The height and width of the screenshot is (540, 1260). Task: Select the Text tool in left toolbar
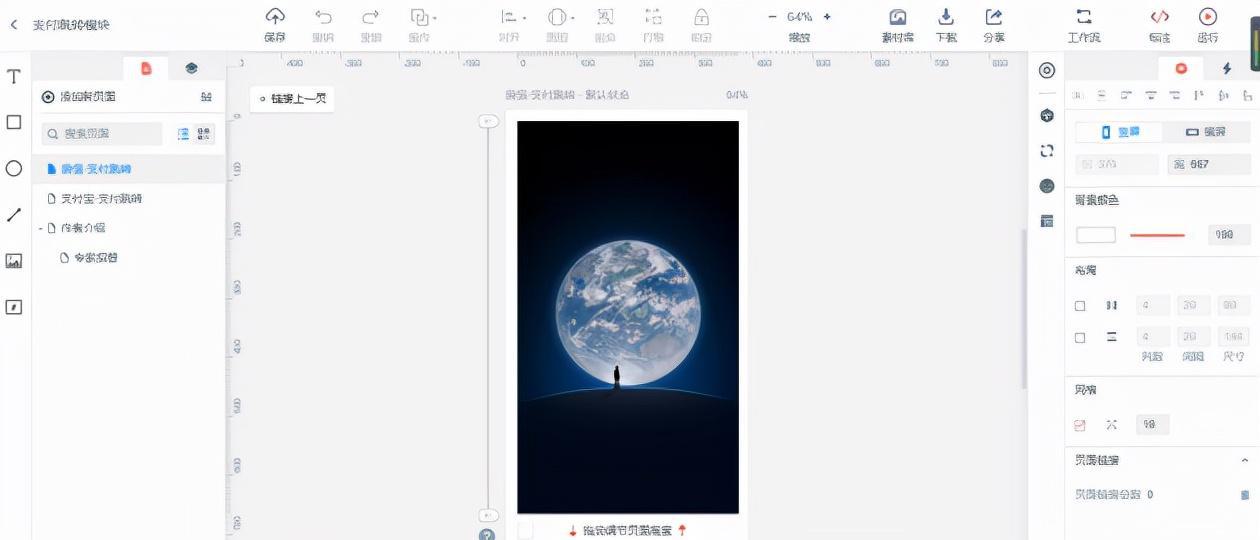click(x=14, y=77)
